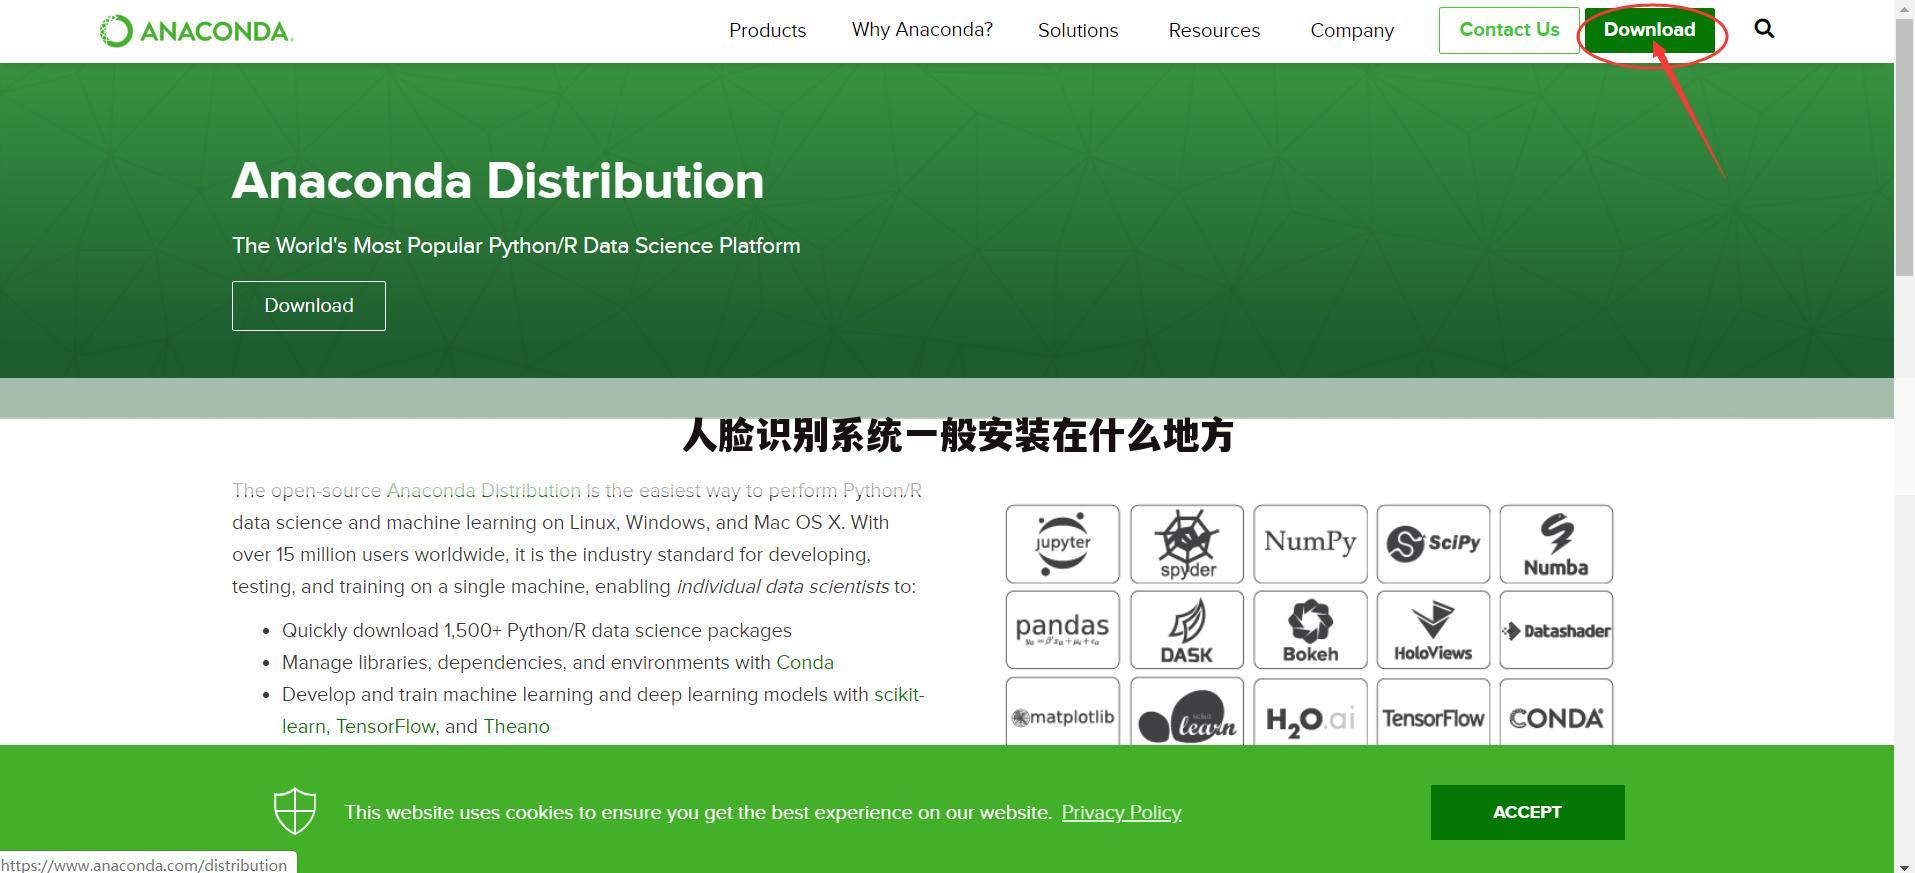The image size is (1915, 873).
Task: Open the Conda link in the bullet list
Action: [x=805, y=662]
